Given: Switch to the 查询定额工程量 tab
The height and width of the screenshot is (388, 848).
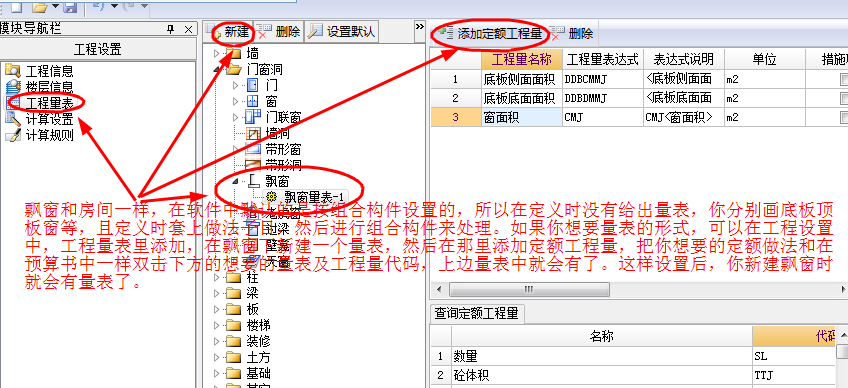Looking at the screenshot, I should [476, 313].
